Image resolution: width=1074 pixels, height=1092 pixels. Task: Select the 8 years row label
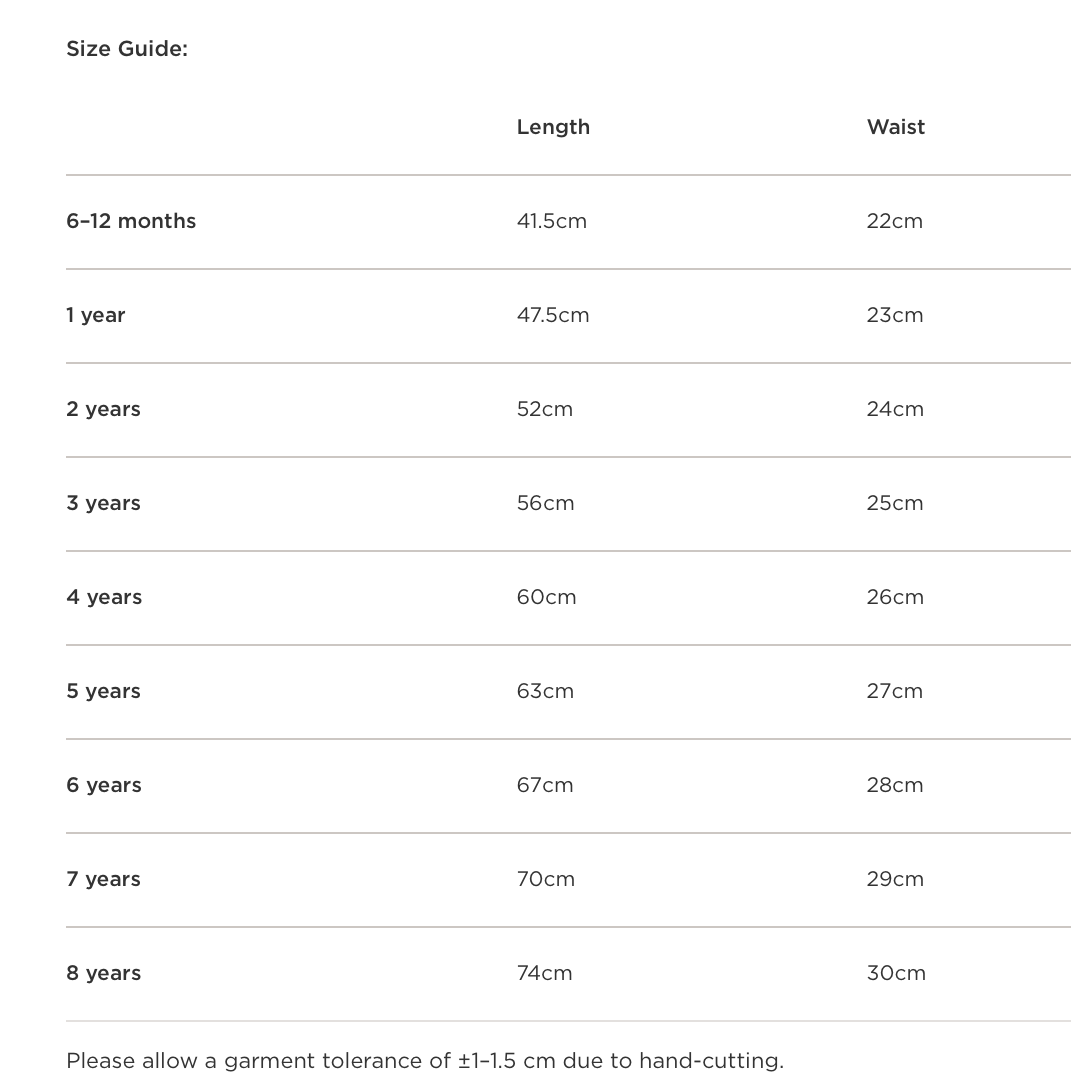(x=104, y=973)
